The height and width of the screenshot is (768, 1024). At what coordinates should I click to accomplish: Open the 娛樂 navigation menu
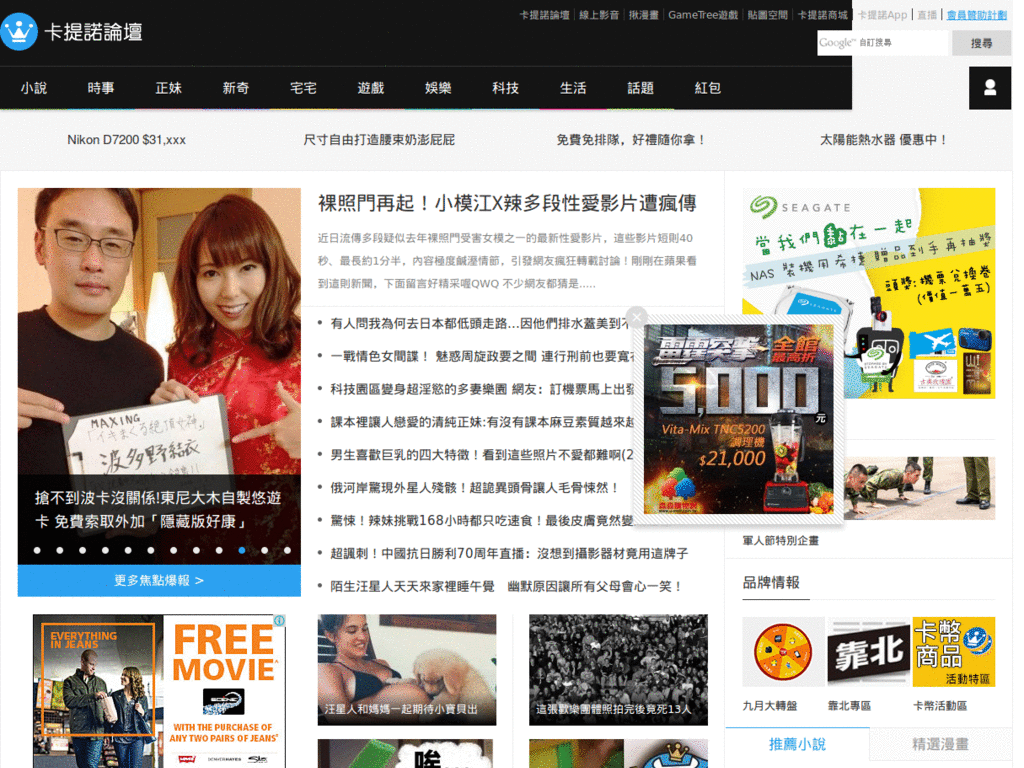coord(438,88)
